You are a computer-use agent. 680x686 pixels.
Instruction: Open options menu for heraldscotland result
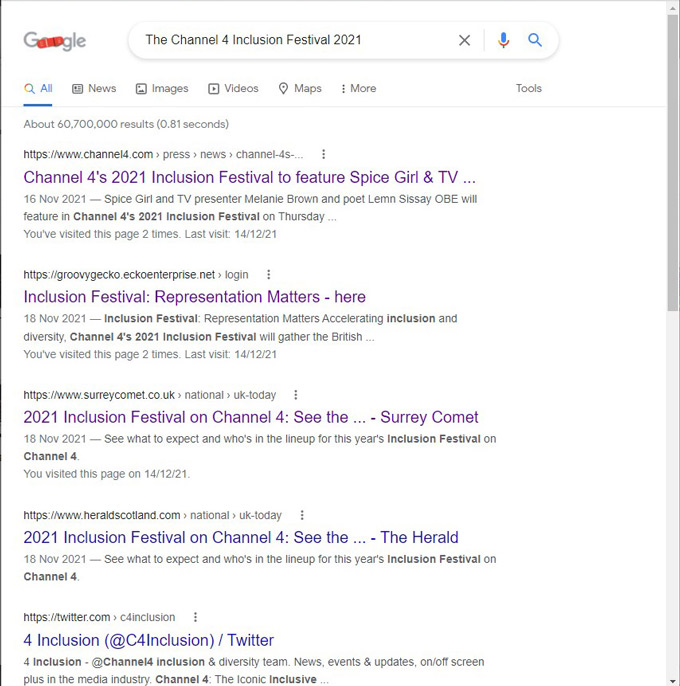coord(302,515)
